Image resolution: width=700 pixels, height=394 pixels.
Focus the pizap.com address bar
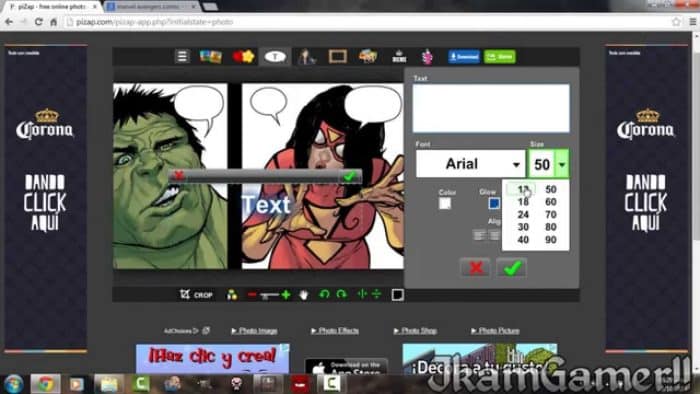366,22
